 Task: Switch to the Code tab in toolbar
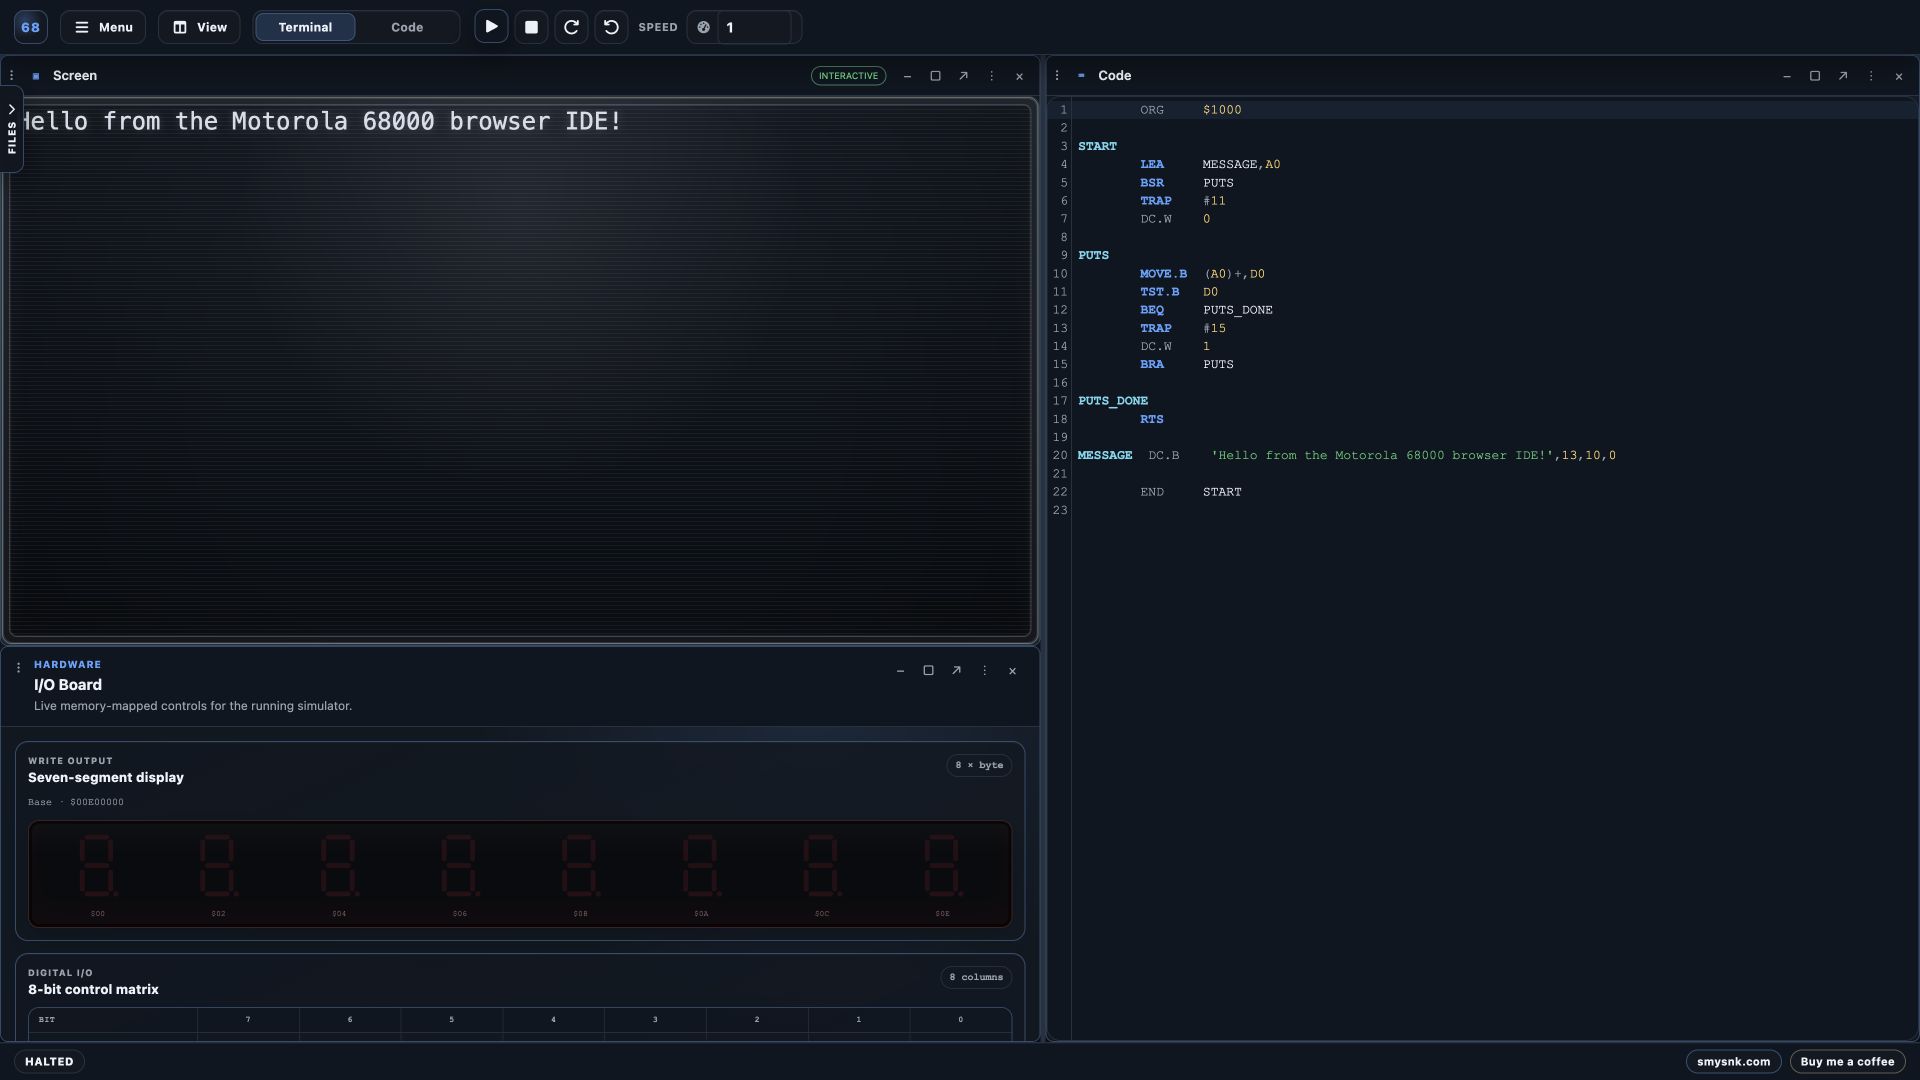(x=407, y=27)
